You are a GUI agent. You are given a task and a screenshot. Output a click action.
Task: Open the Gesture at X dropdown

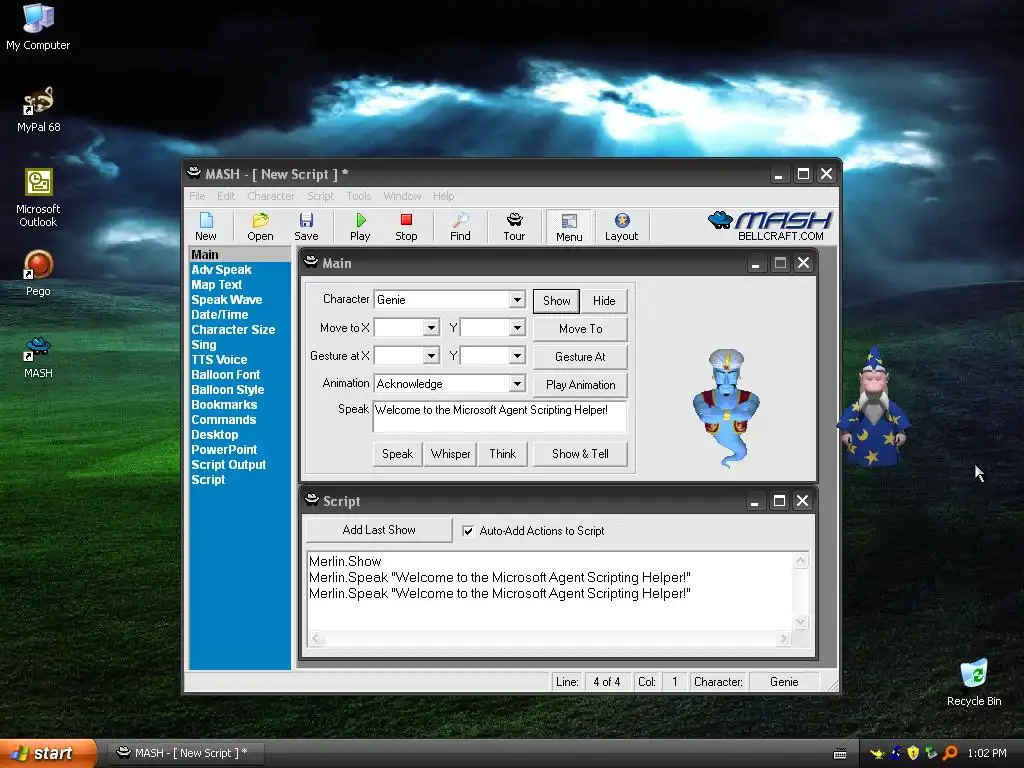point(431,356)
